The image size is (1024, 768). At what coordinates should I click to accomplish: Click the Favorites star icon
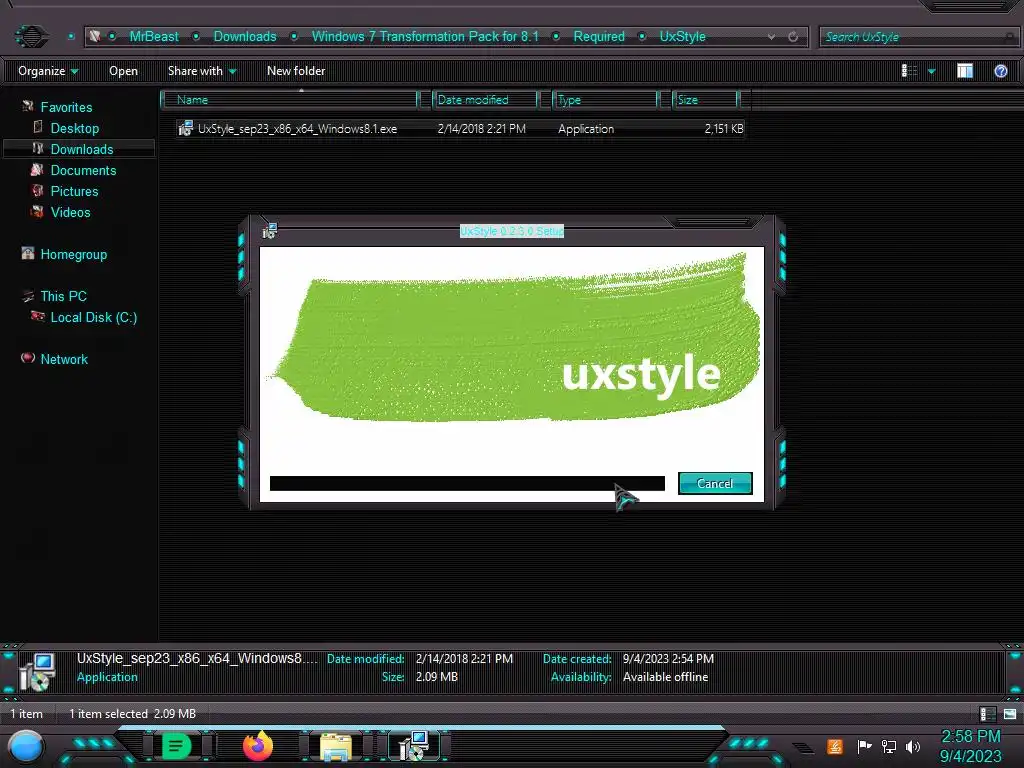tap(27, 106)
